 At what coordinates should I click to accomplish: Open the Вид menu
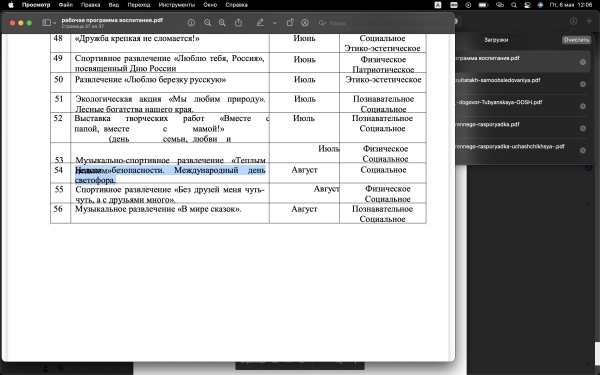point(114,5)
